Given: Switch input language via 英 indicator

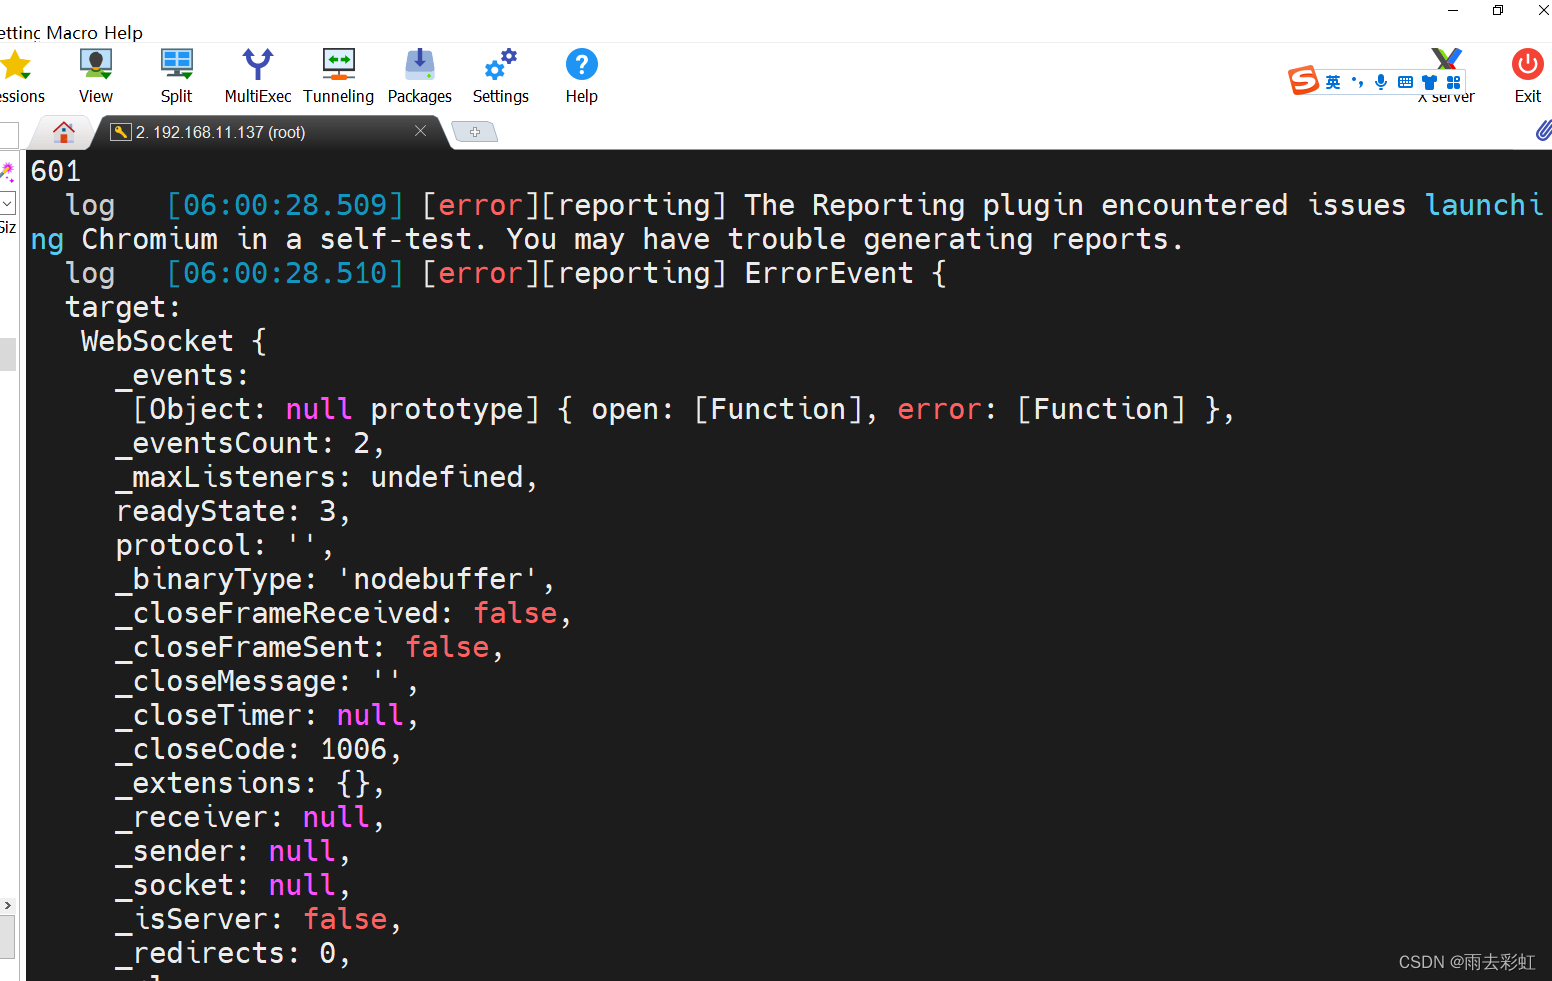Looking at the screenshot, I should click(1333, 82).
